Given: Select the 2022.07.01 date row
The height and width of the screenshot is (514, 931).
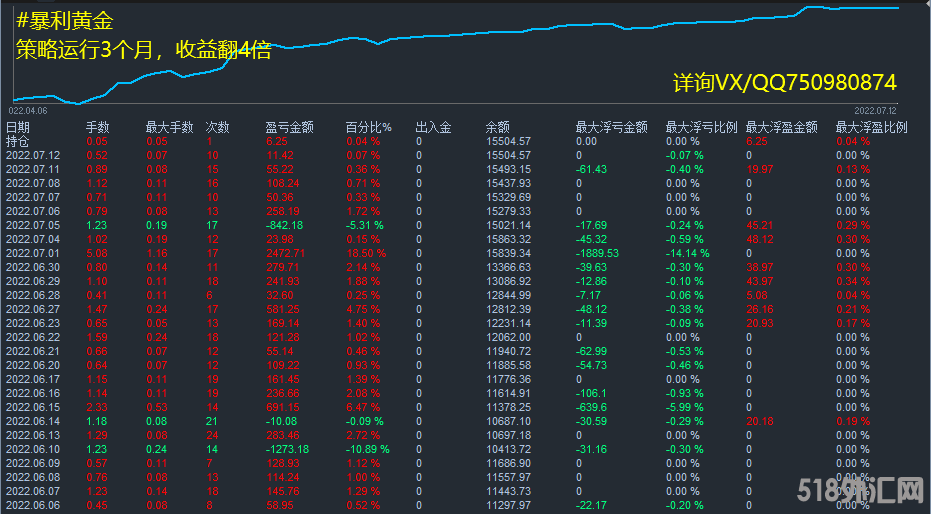Looking at the screenshot, I should coord(33,253).
